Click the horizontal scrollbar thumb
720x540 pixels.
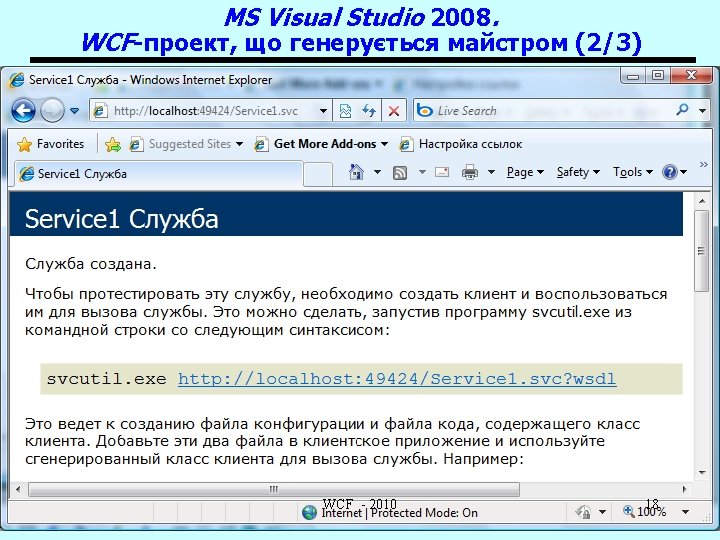point(274,489)
